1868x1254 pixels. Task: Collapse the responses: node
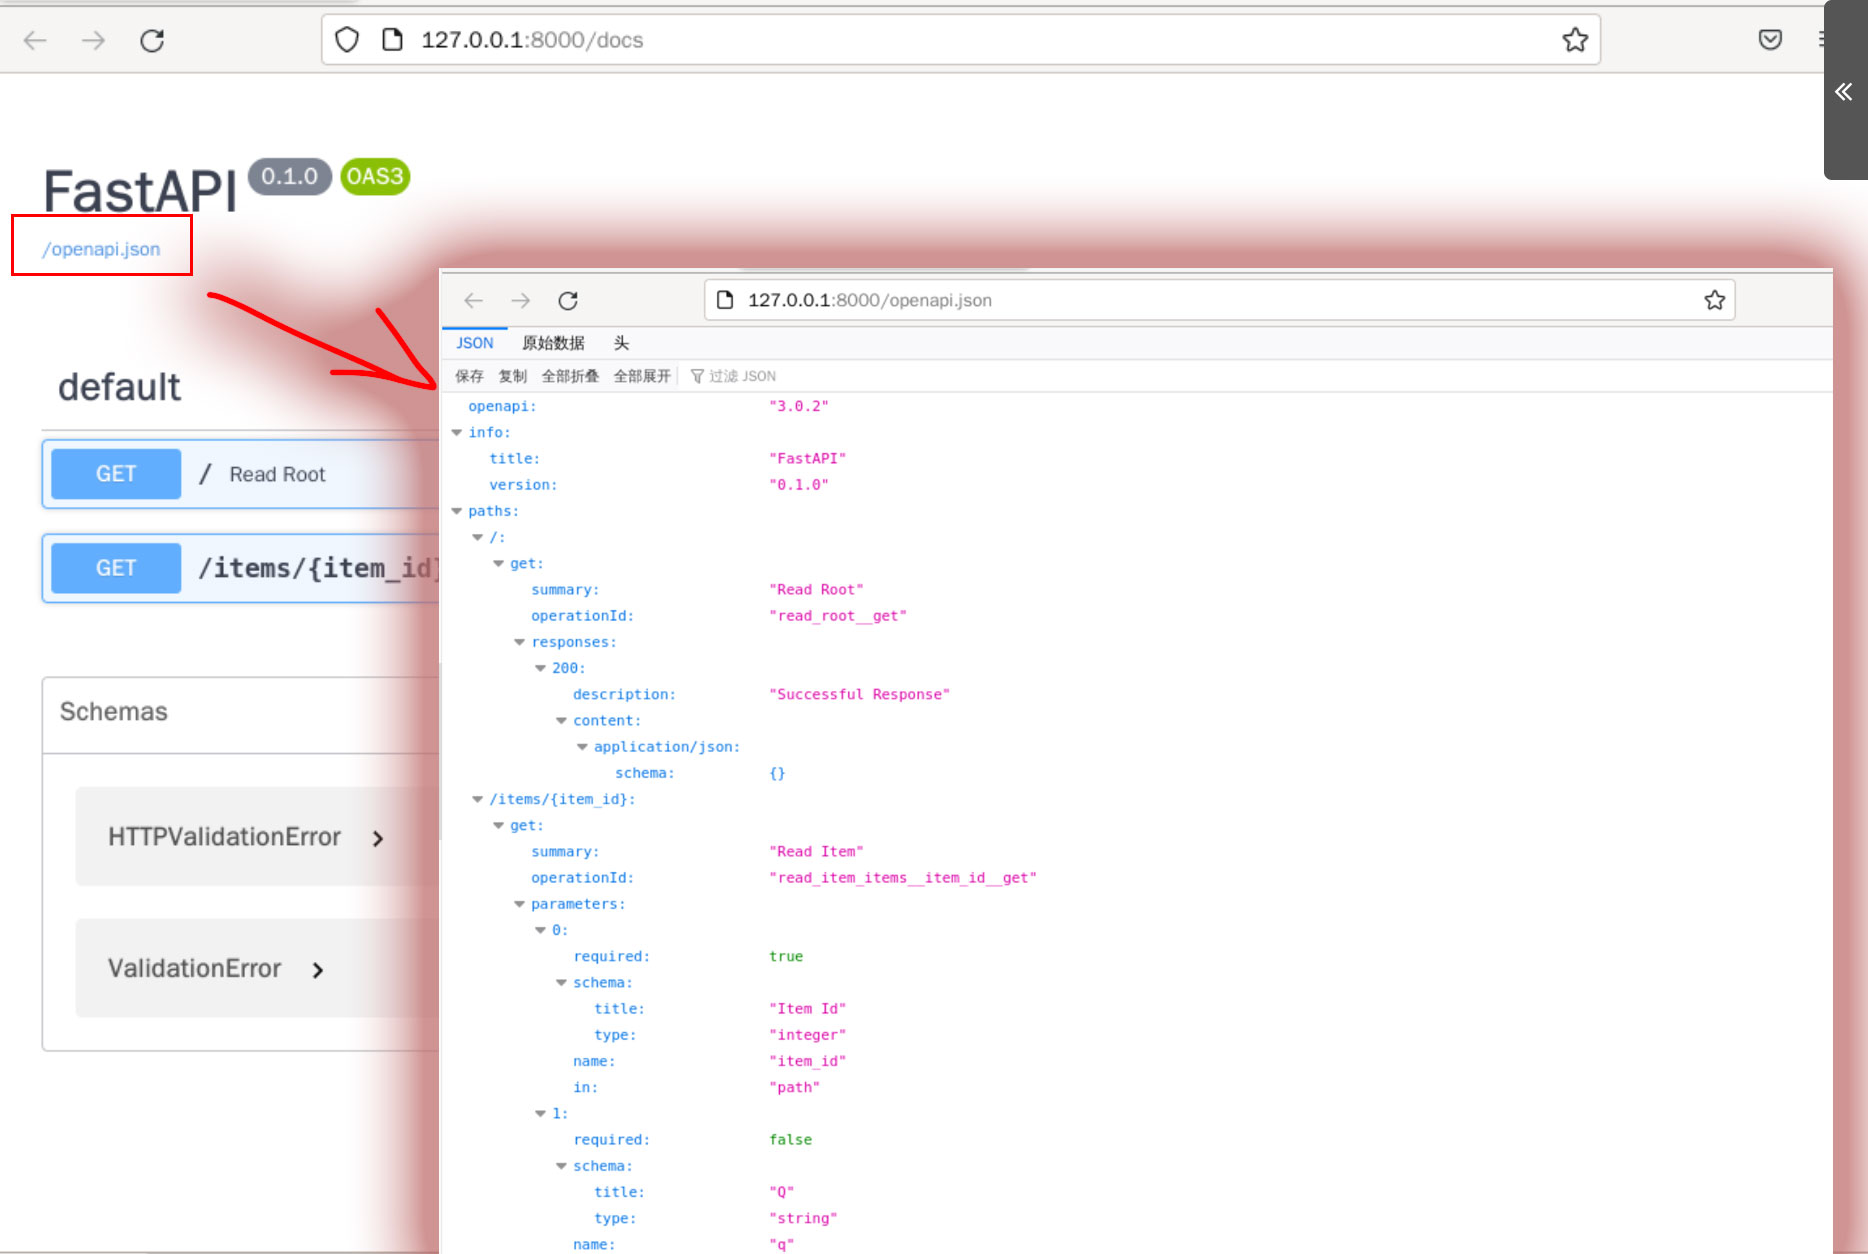520,642
